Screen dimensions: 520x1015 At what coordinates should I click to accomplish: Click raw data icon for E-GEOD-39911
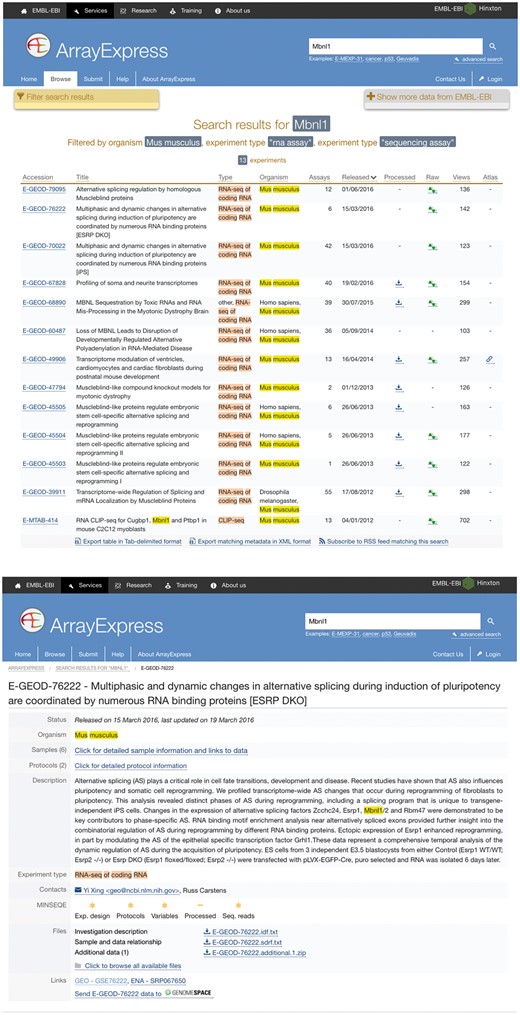pos(432,493)
